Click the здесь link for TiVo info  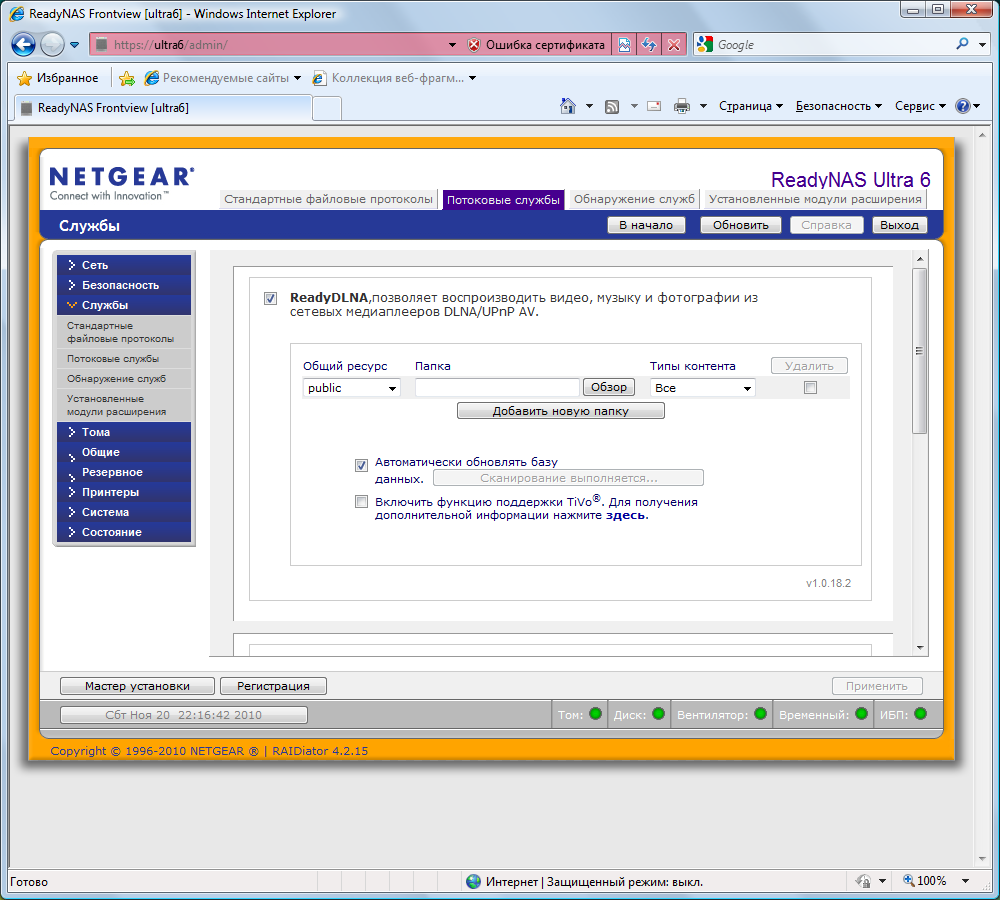[625, 515]
